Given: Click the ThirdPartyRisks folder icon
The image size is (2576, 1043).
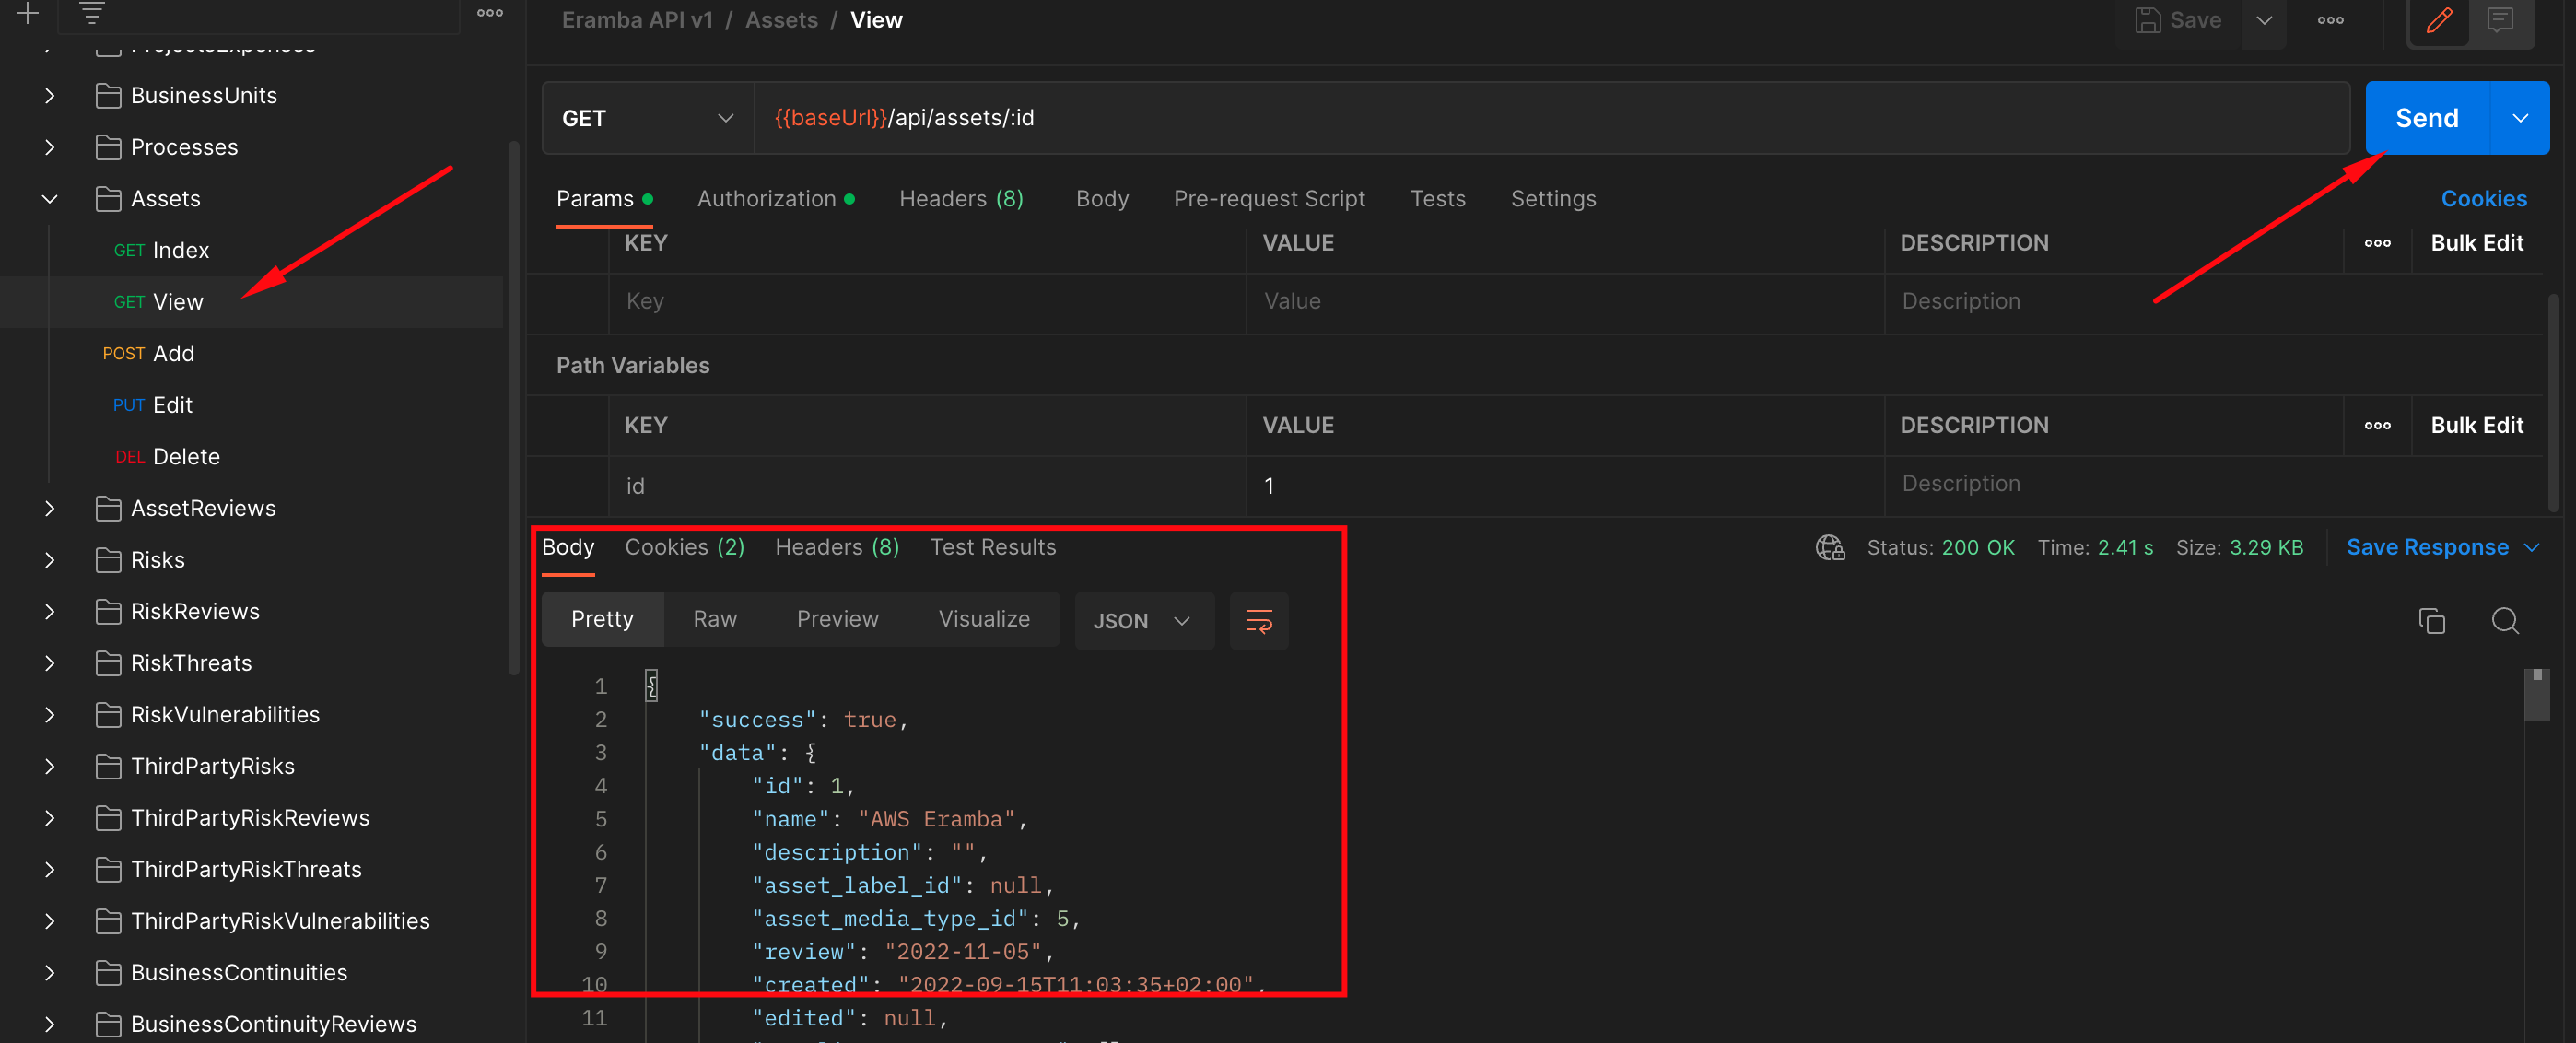Looking at the screenshot, I should point(108,766).
